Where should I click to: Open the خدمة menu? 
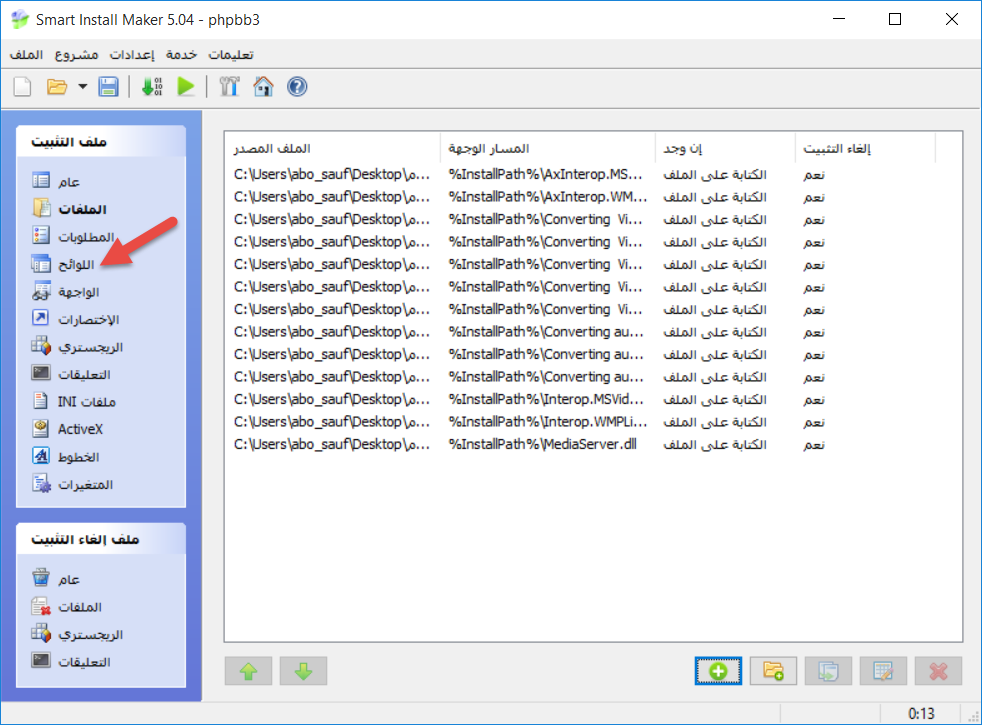(182, 55)
